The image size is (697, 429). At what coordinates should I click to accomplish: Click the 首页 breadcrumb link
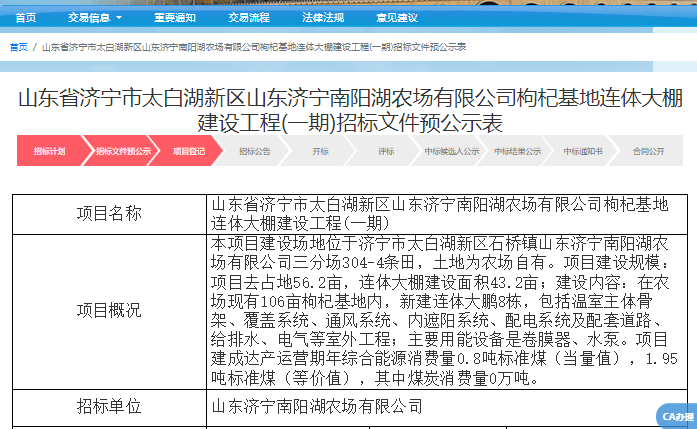(x=19, y=47)
